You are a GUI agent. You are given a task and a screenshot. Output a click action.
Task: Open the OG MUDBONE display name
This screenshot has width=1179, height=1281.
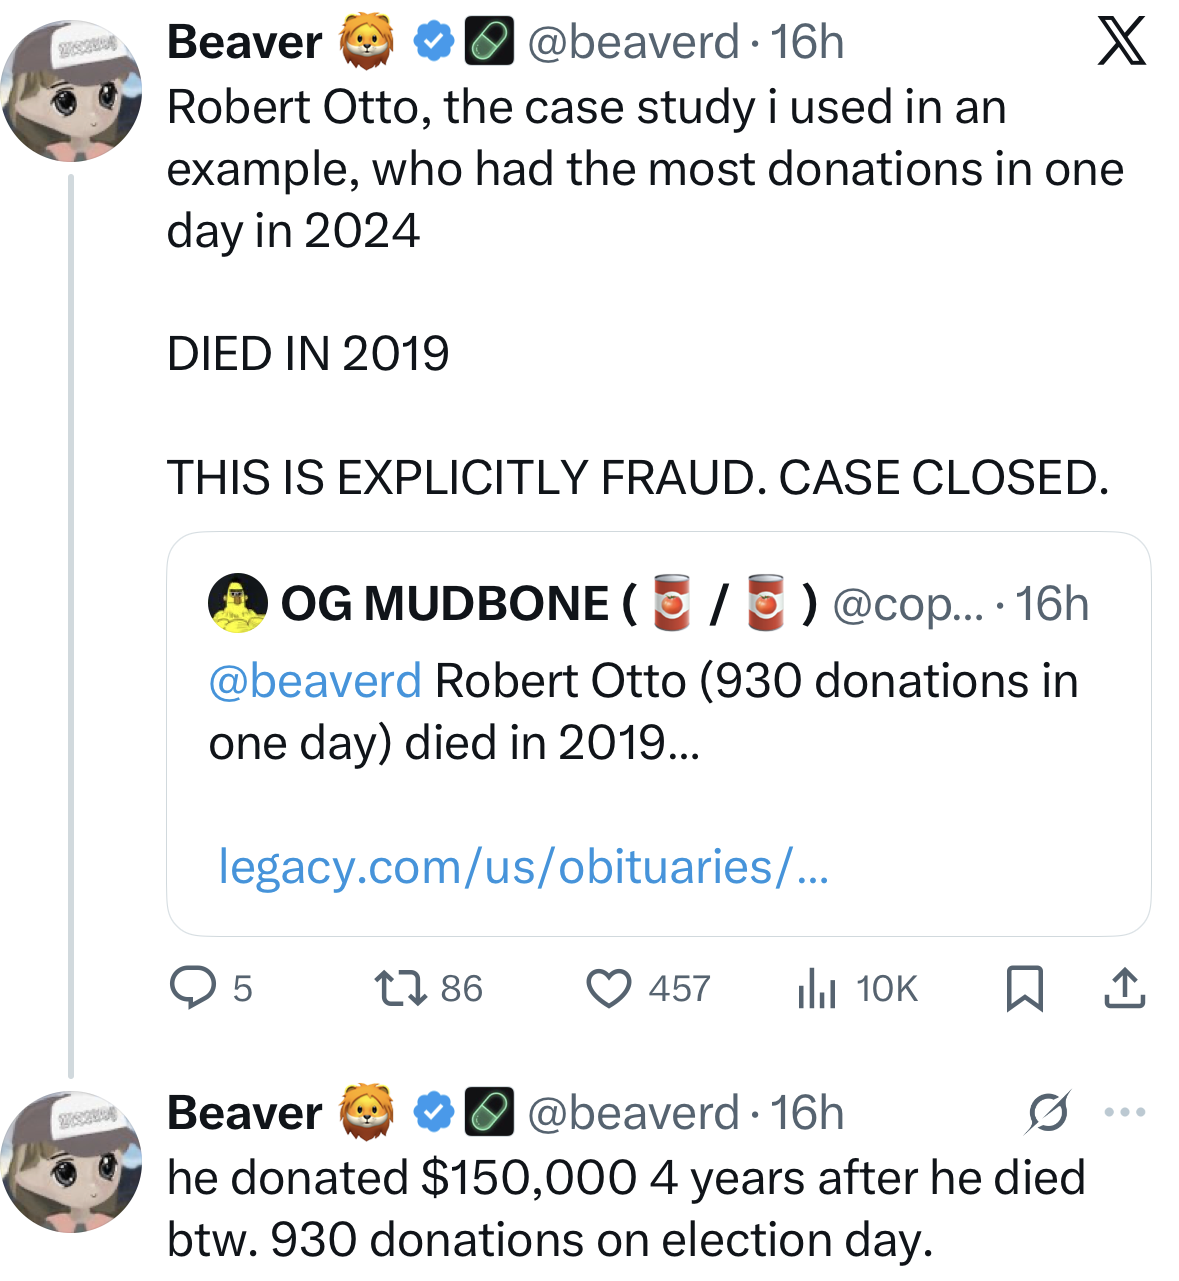point(444,604)
